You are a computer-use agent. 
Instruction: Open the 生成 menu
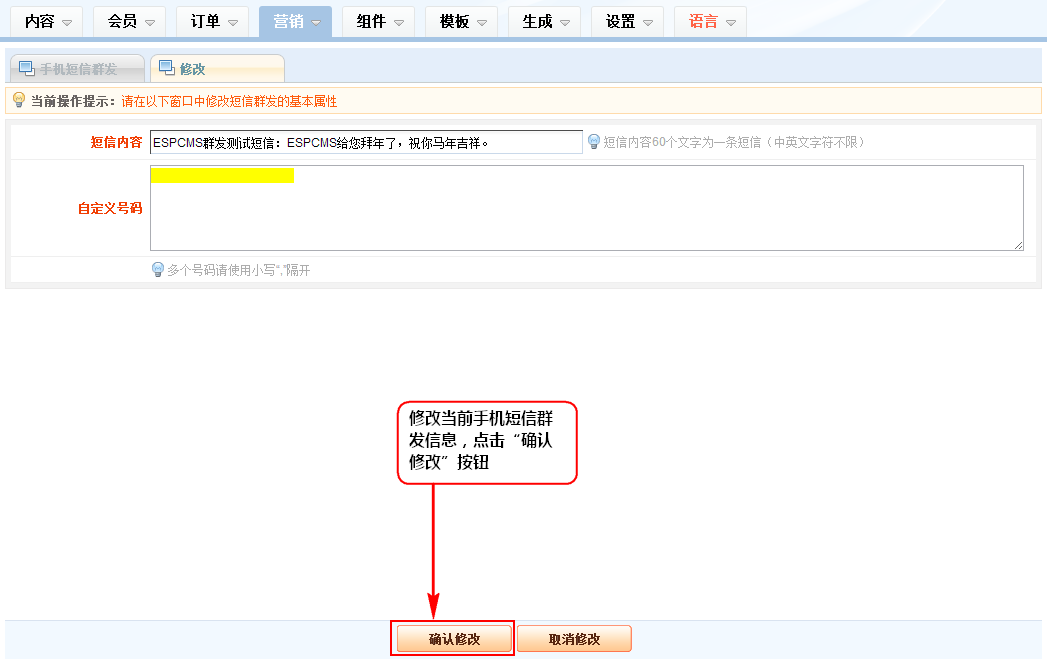544,21
